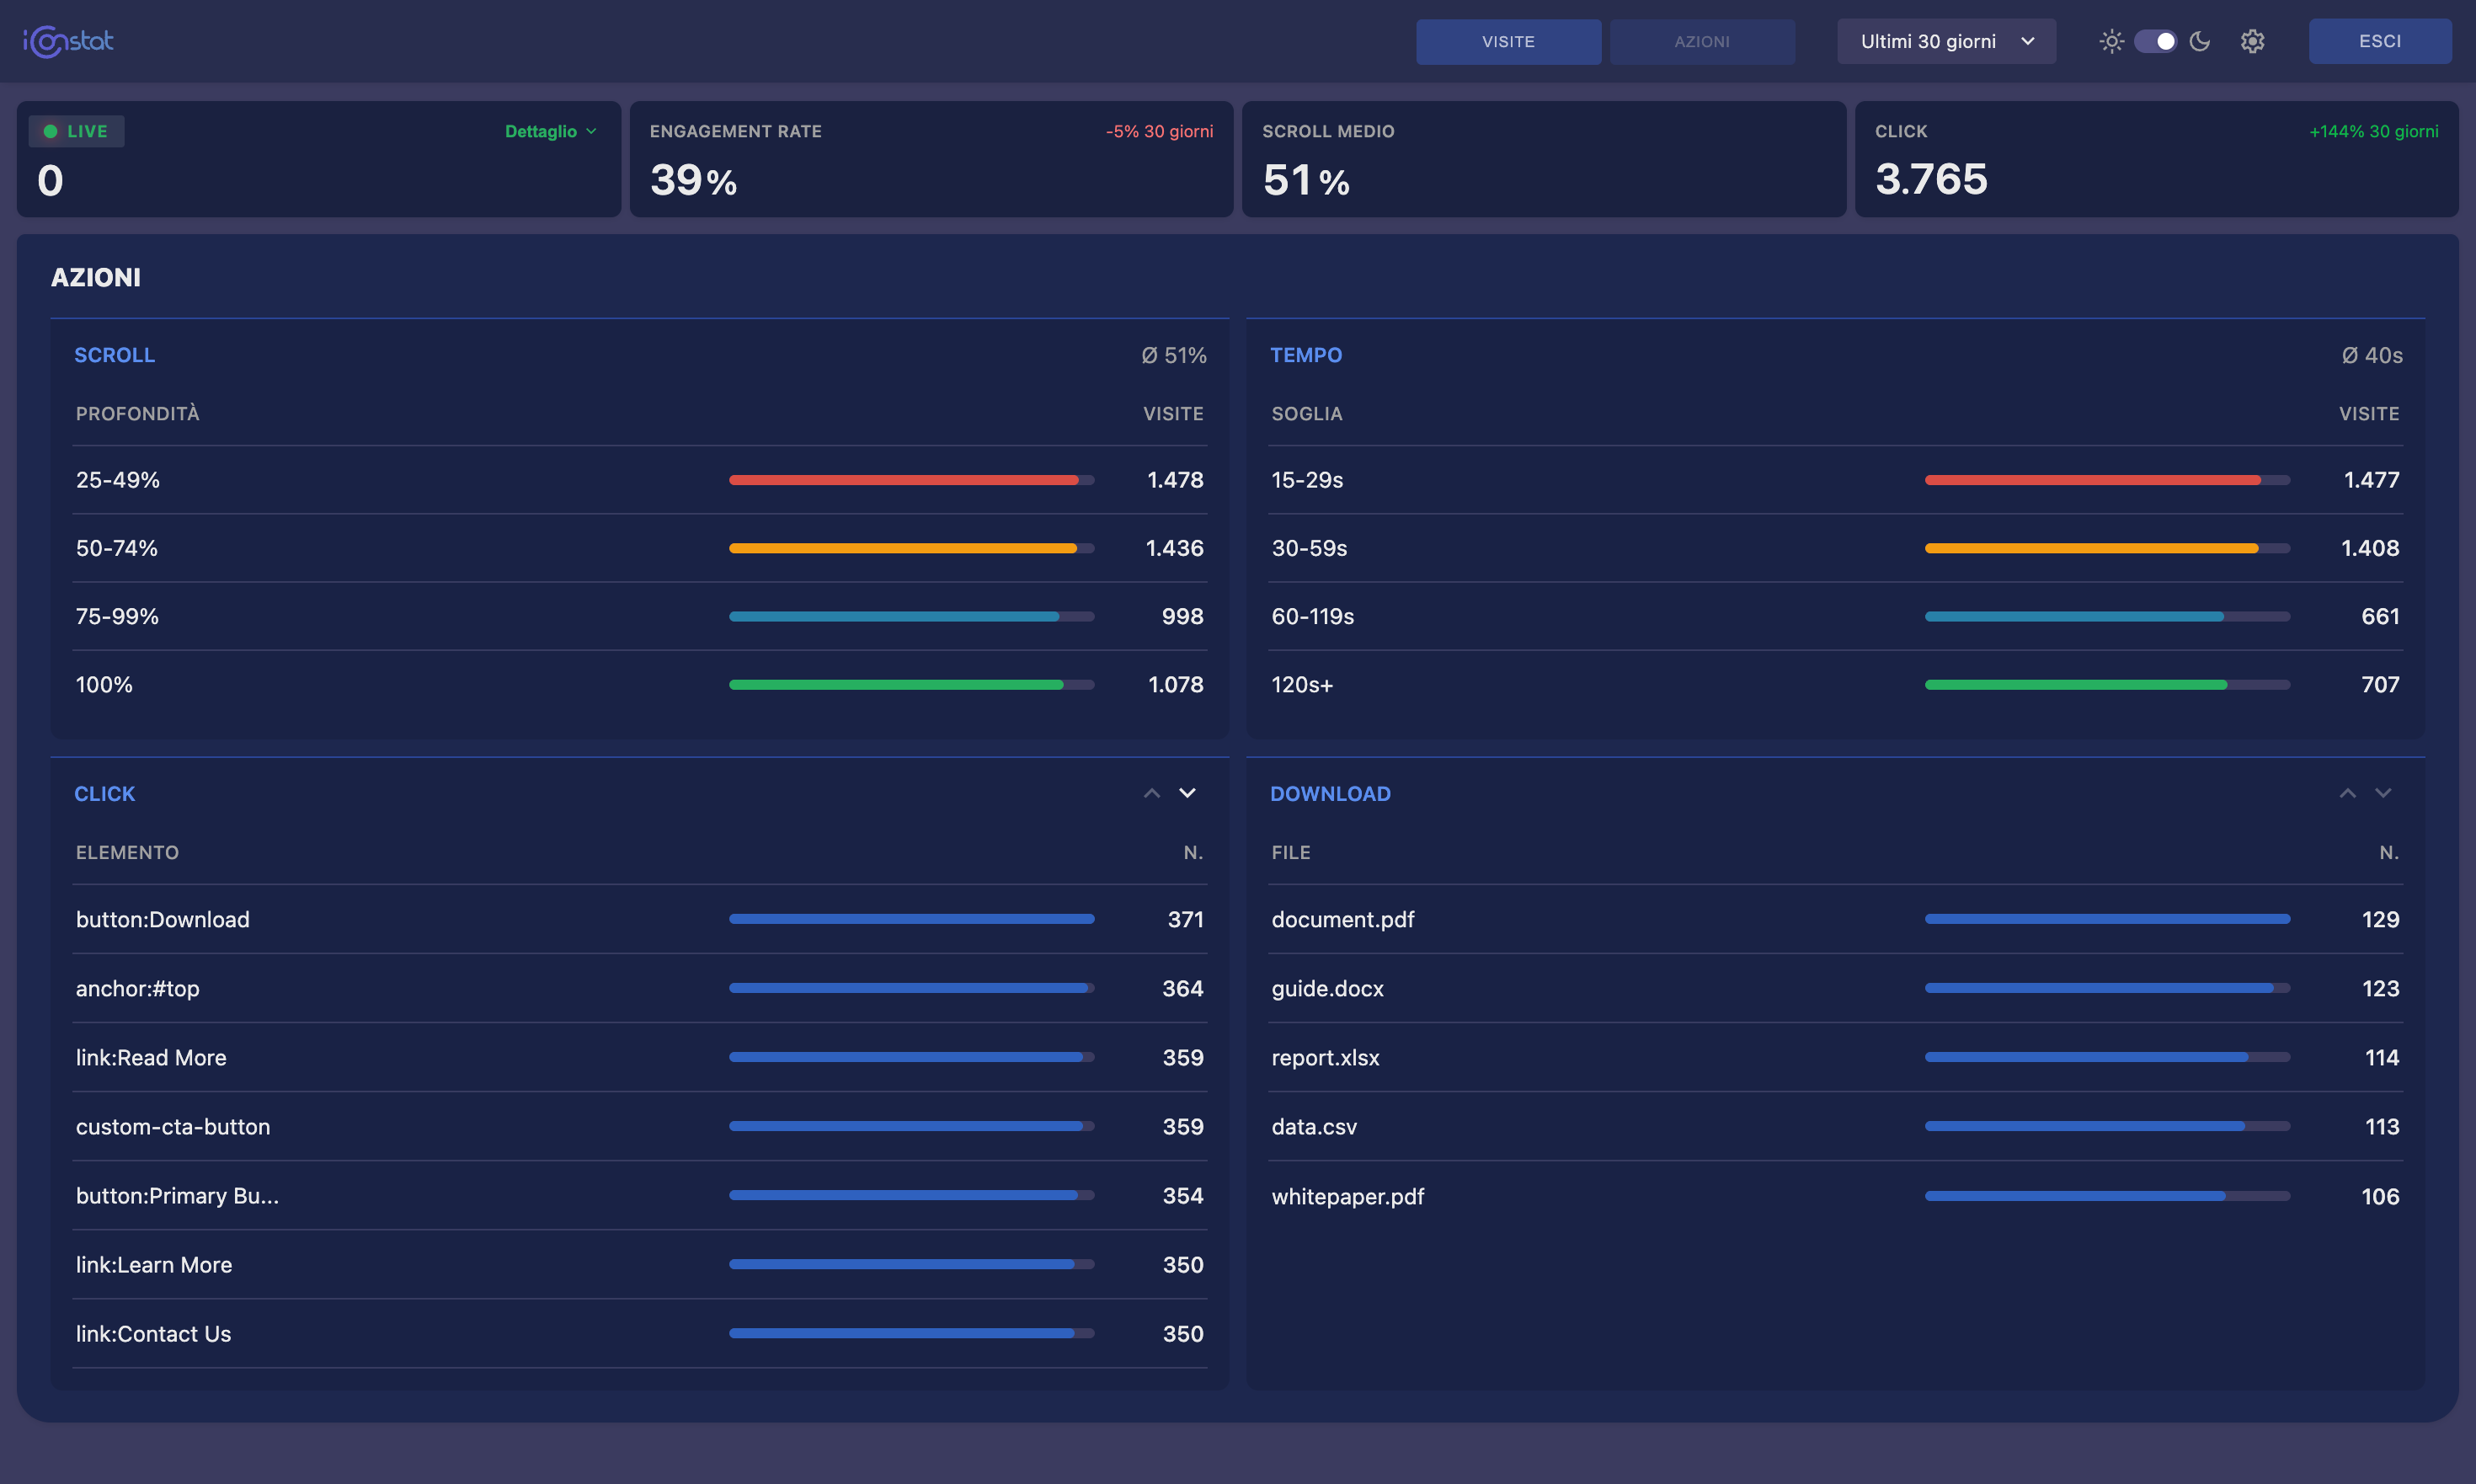Flip the theme toggle switch
This screenshot has height=1484, width=2476.
(2156, 41)
